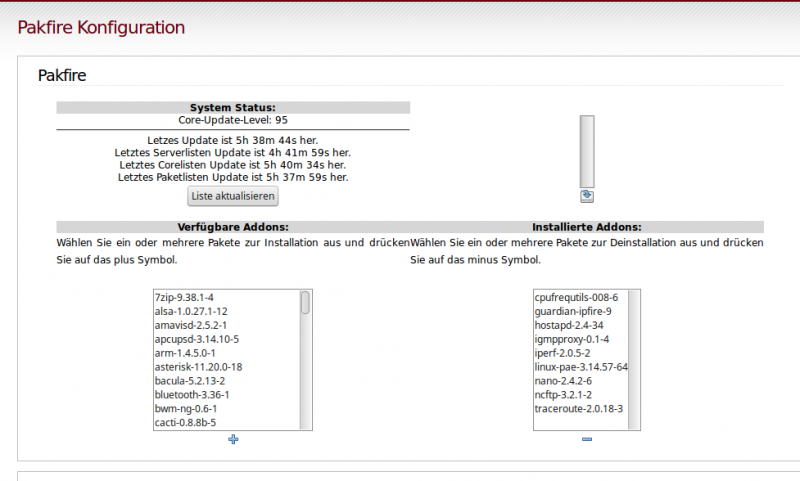This screenshot has height=481, width=800.
Task: Select 7zip-9.38.1-4 in available addons
Action: click(227, 297)
